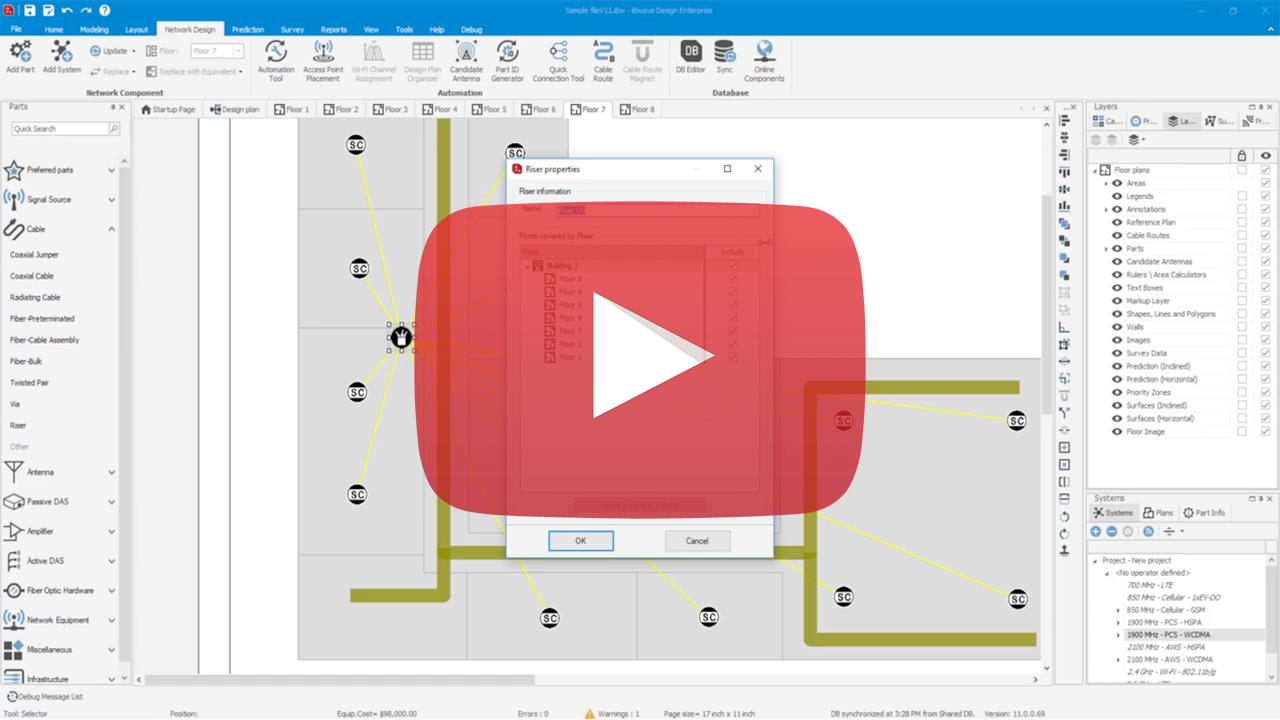Open the Survey ribbon tab
The image size is (1280, 720).
pos(292,30)
